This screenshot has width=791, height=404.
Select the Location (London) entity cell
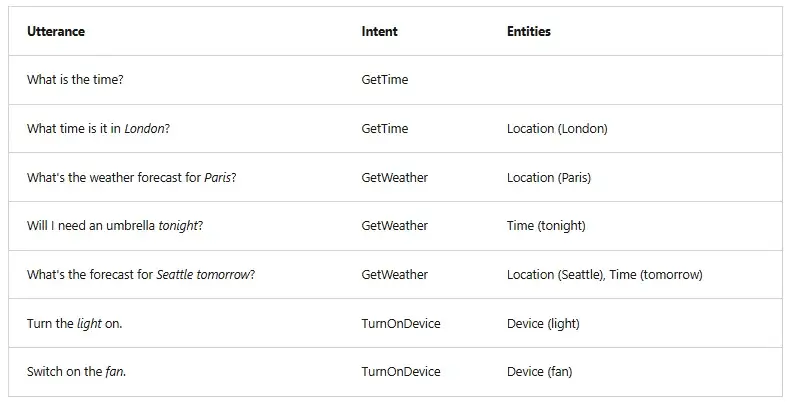pyautogui.click(x=557, y=129)
